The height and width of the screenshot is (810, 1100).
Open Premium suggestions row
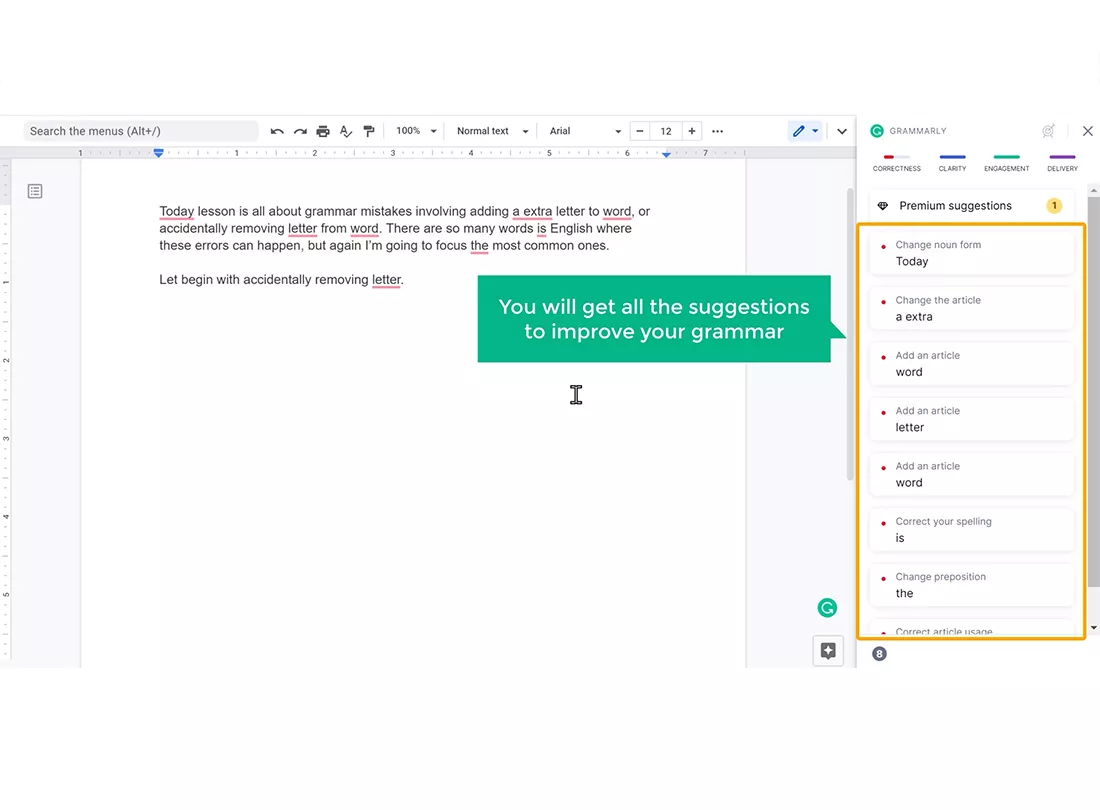click(x=972, y=205)
